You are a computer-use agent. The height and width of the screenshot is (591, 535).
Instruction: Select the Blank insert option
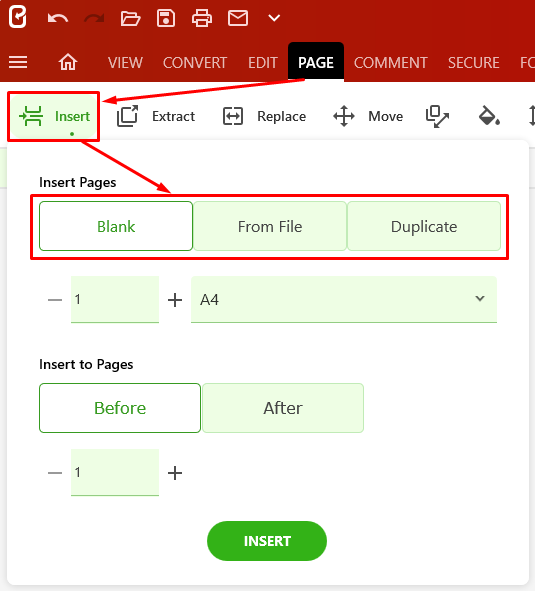(x=116, y=226)
